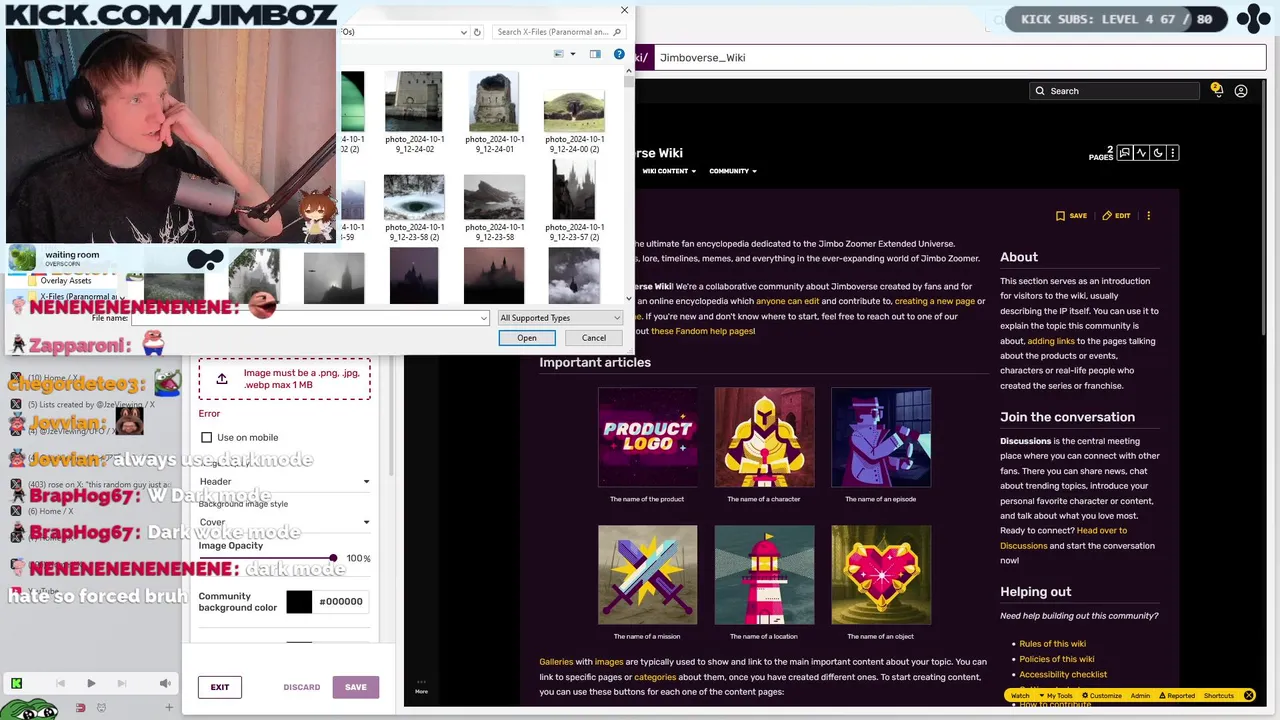This screenshot has height=720, width=1280.
Task: Open the Recent Wiki Activity pulse icon
Action: pyautogui.click(x=1141, y=153)
